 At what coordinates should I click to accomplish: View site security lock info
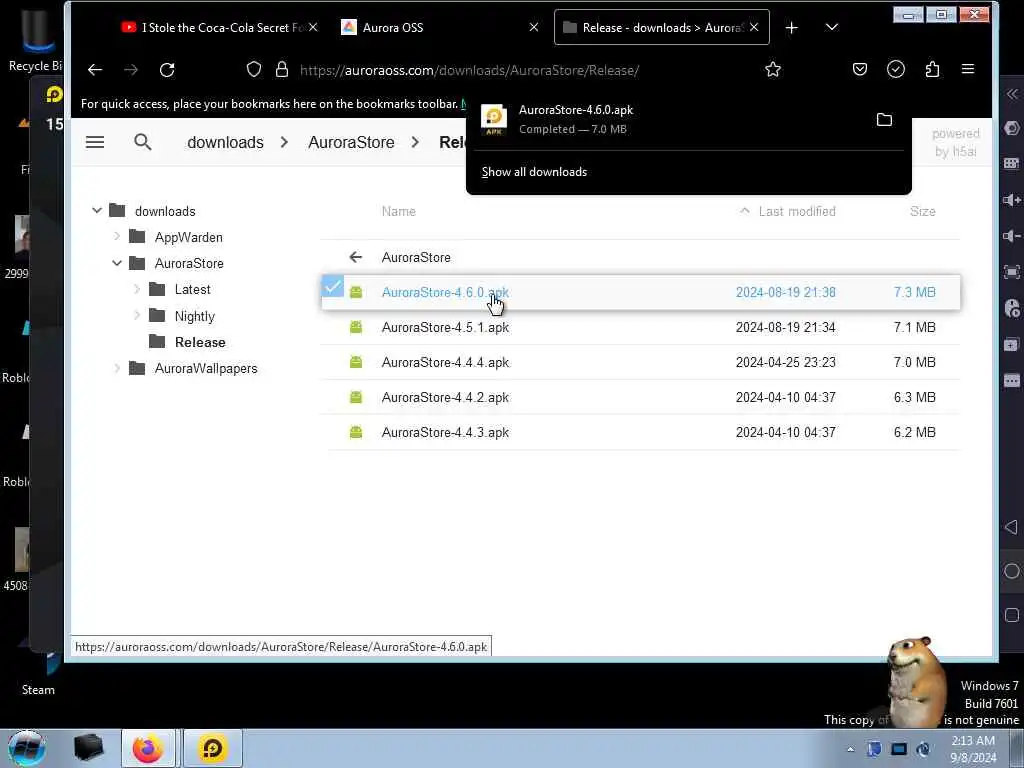[x=281, y=69]
